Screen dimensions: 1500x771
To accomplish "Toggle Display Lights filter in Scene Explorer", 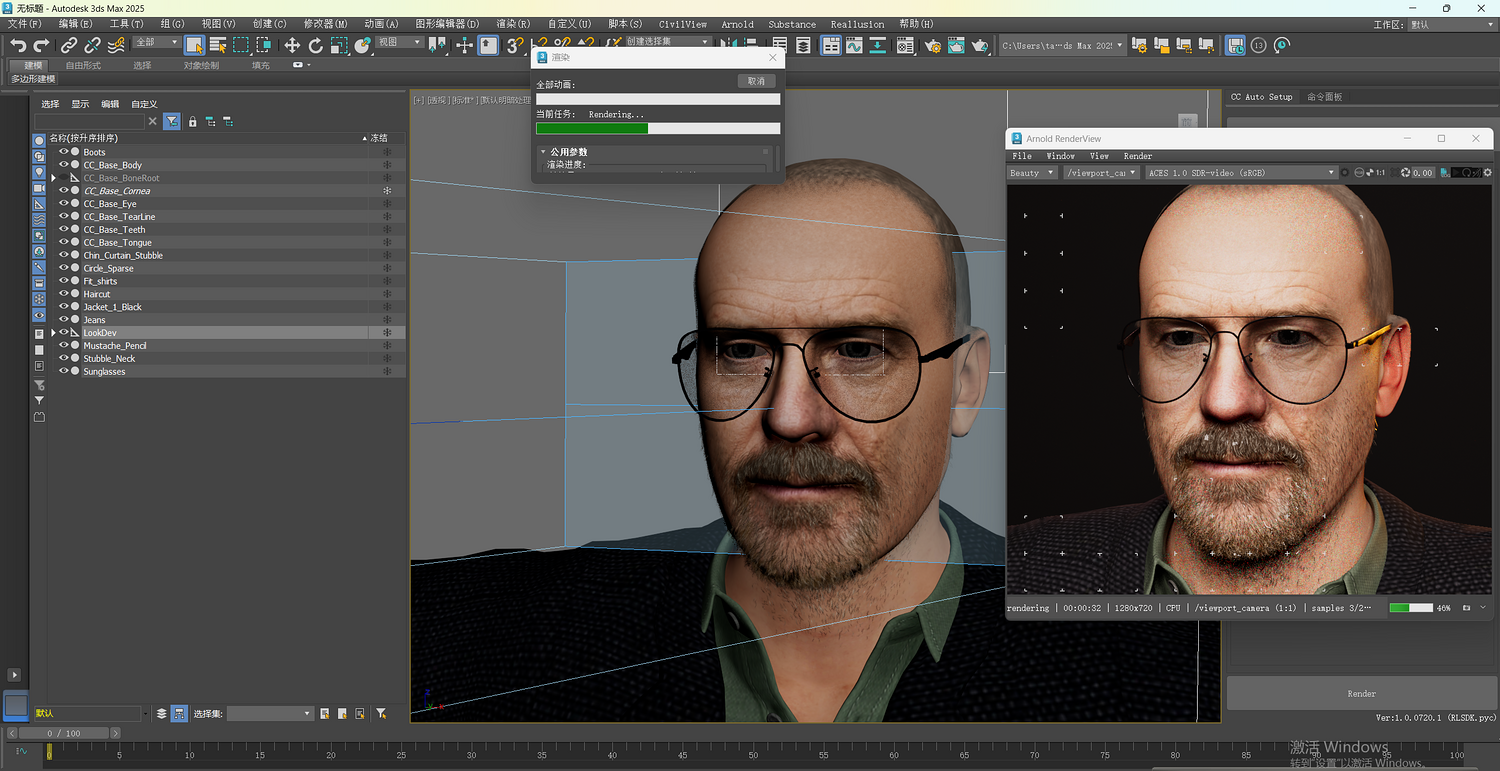I will (x=39, y=172).
